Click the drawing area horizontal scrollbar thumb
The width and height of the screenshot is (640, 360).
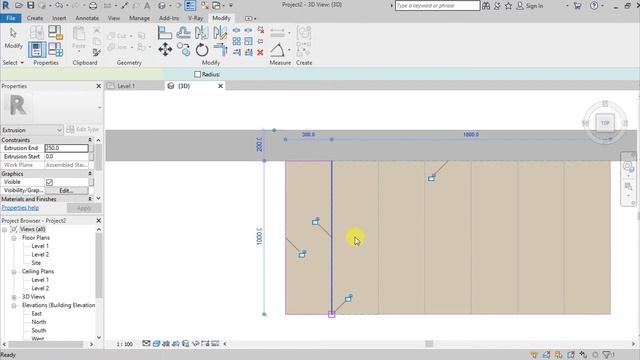pyautogui.click(x=429, y=344)
